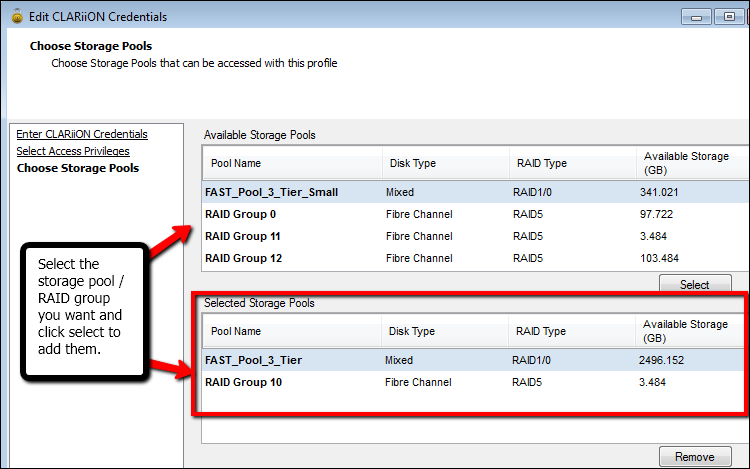Sort available pools by Disk Type header
This screenshot has height=469, width=750.
[446, 163]
